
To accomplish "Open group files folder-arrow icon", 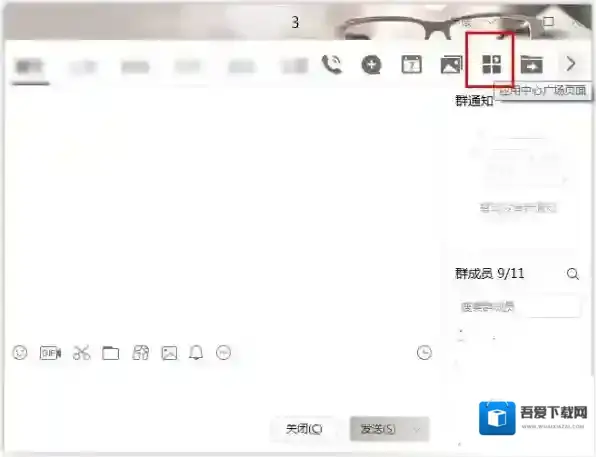I will [531, 64].
